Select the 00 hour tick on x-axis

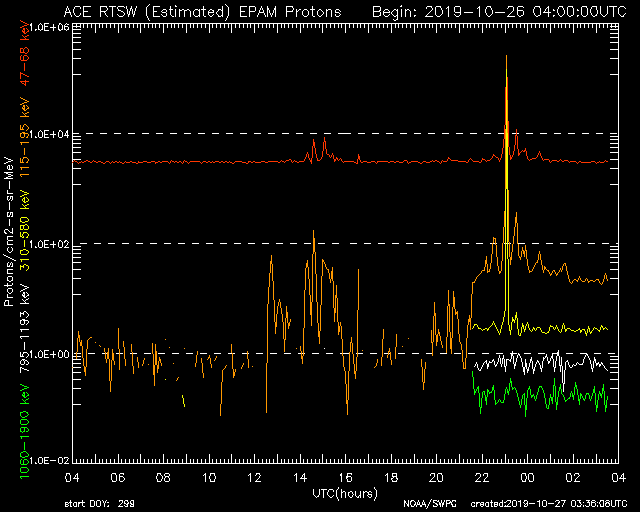[526, 478]
